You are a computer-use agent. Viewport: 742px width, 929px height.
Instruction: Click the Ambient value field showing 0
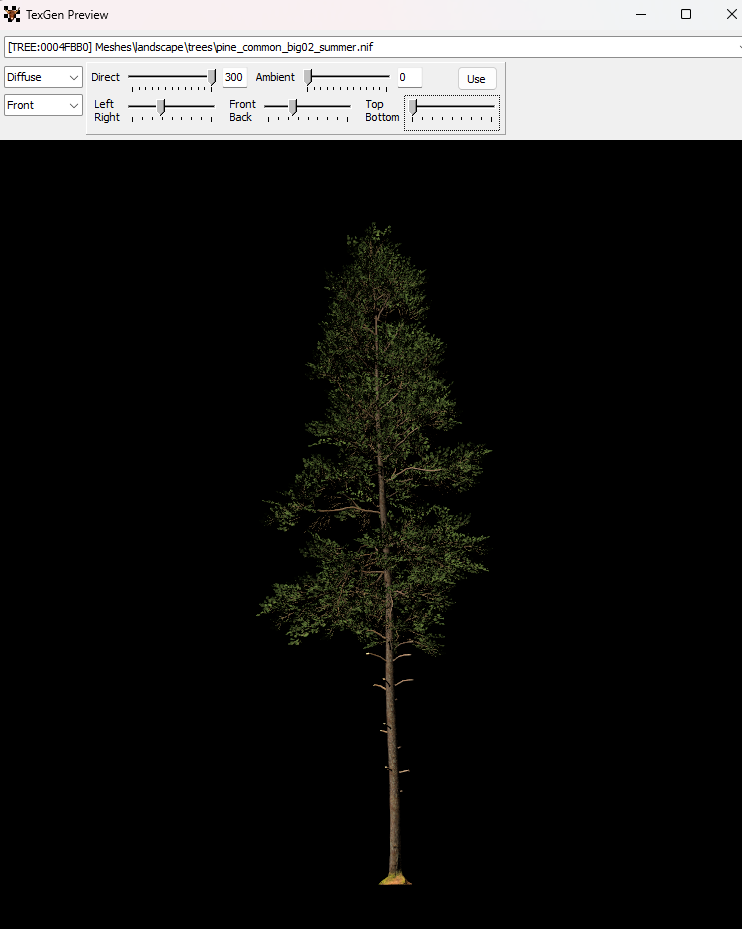tap(409, 78)
